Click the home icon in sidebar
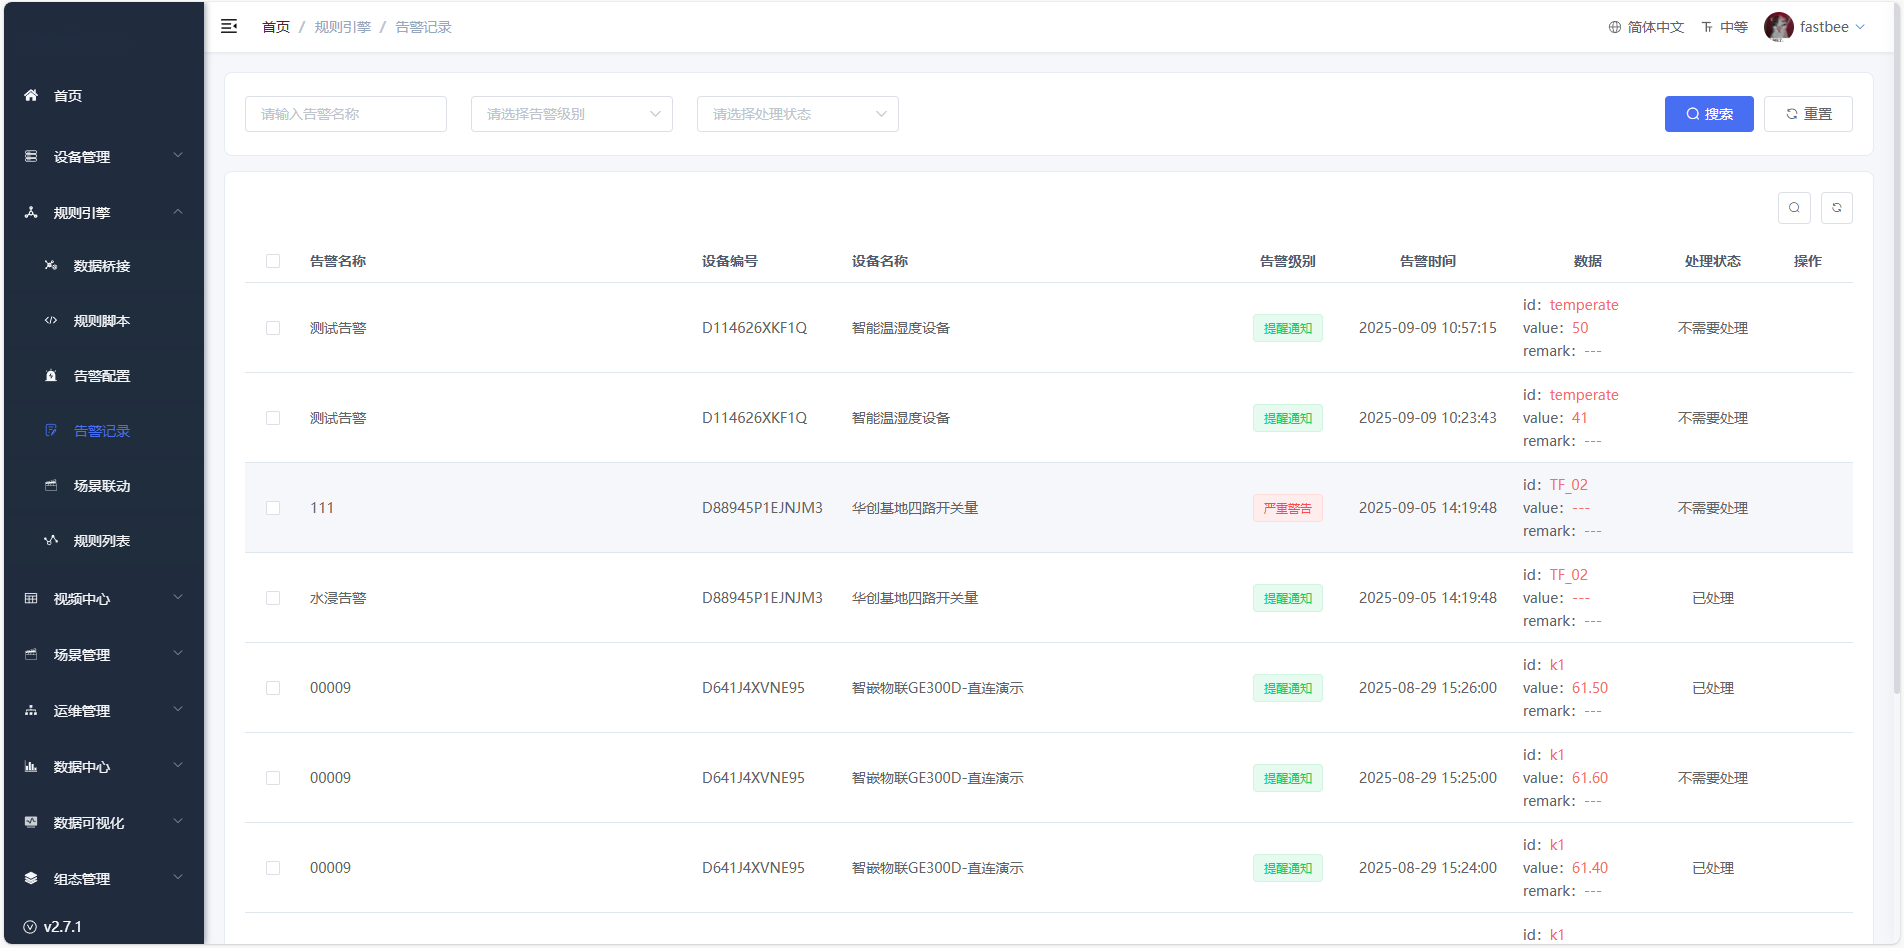Image resolution: width=1904 pixels, height=948 pixels. (31, 96)
